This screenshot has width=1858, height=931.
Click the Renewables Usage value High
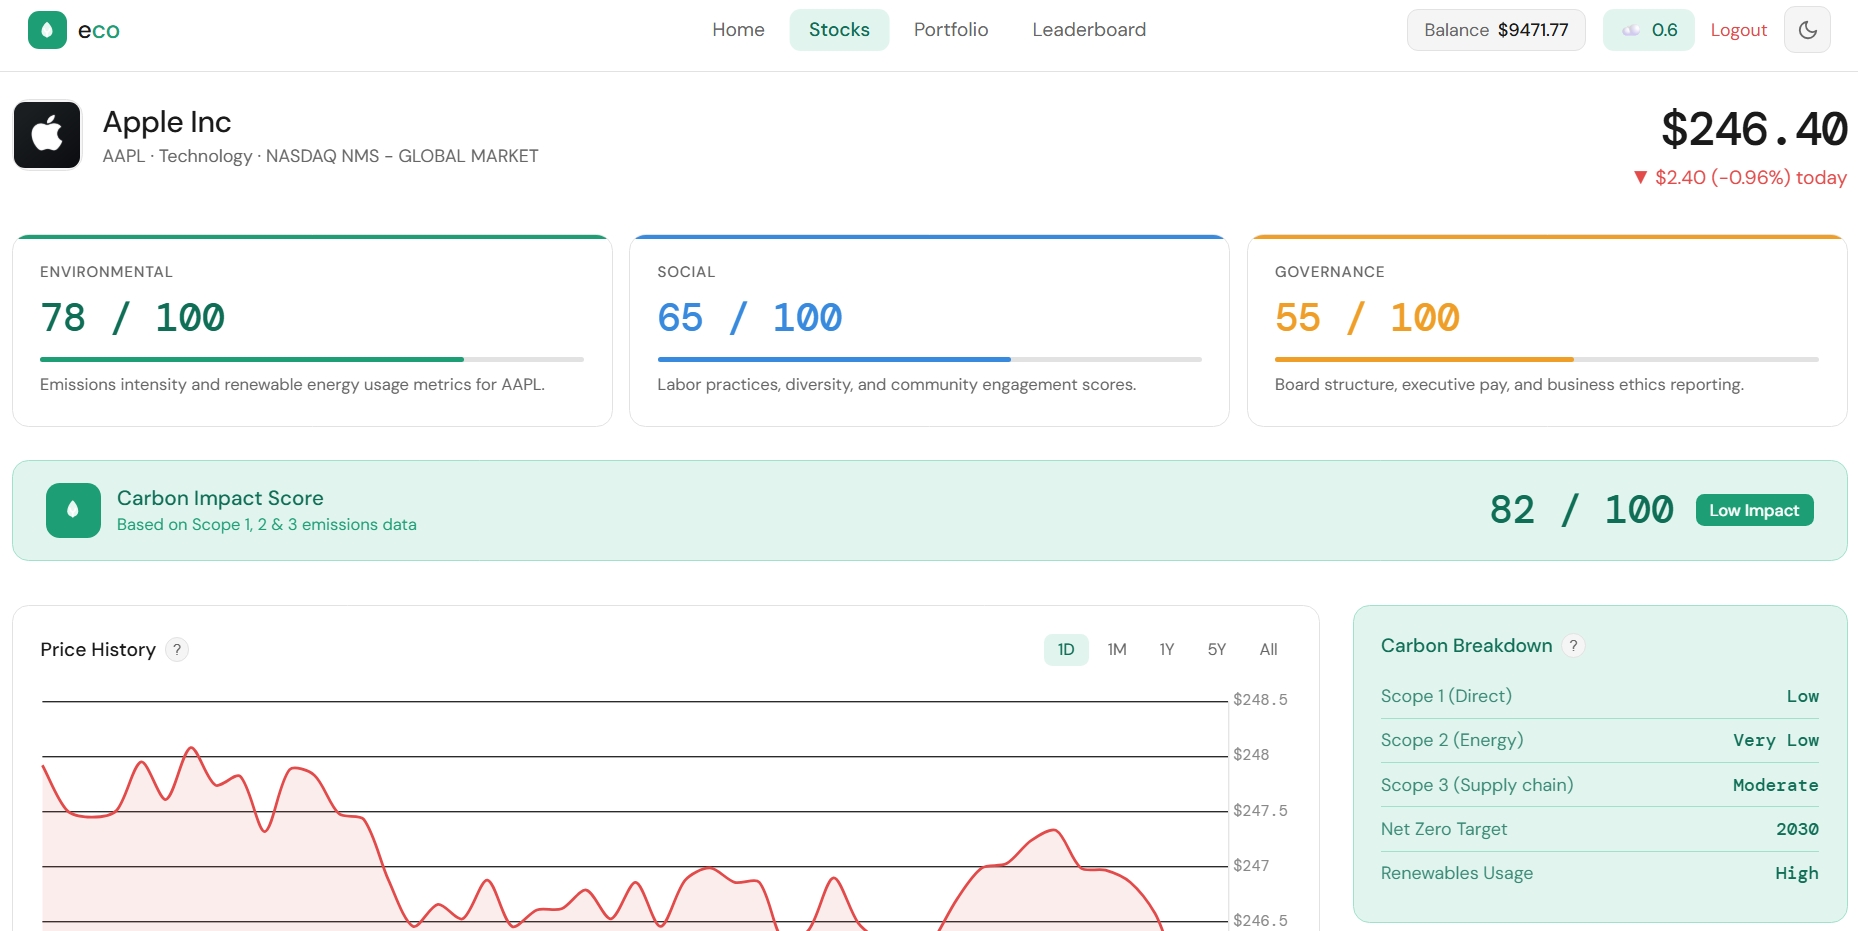(1797, 873)
